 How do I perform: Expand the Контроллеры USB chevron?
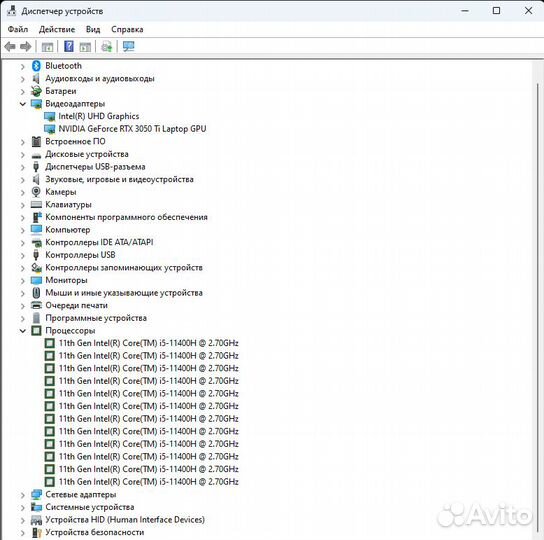click(23, 255)
